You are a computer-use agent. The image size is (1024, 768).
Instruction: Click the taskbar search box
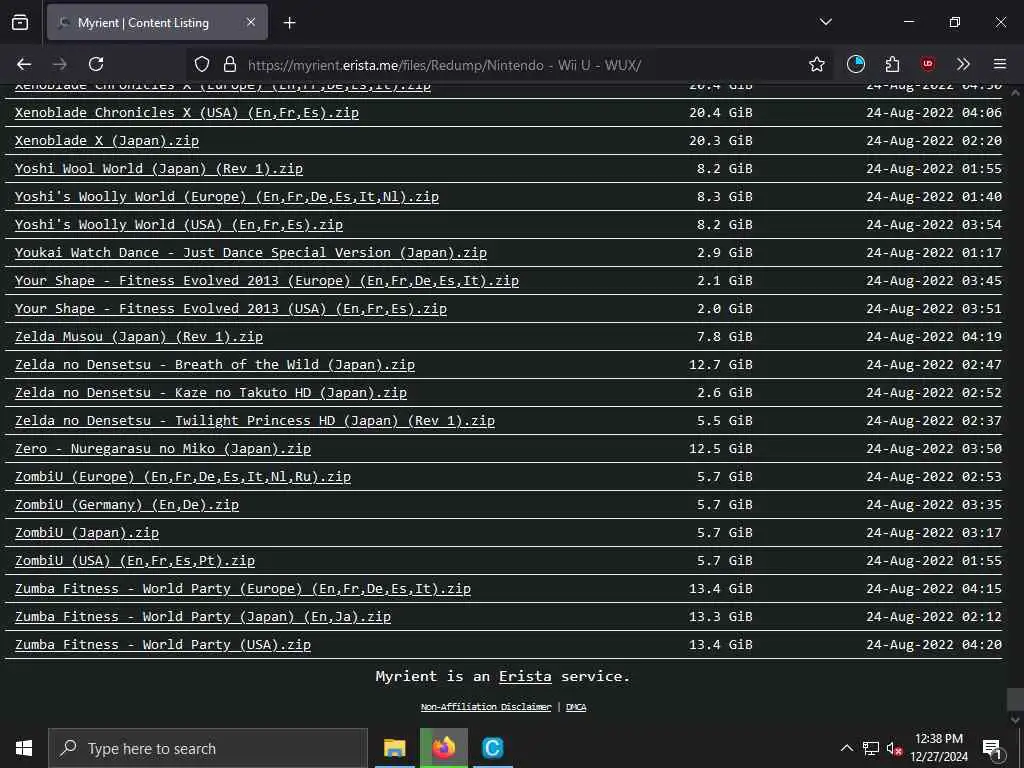coord(208,748)
